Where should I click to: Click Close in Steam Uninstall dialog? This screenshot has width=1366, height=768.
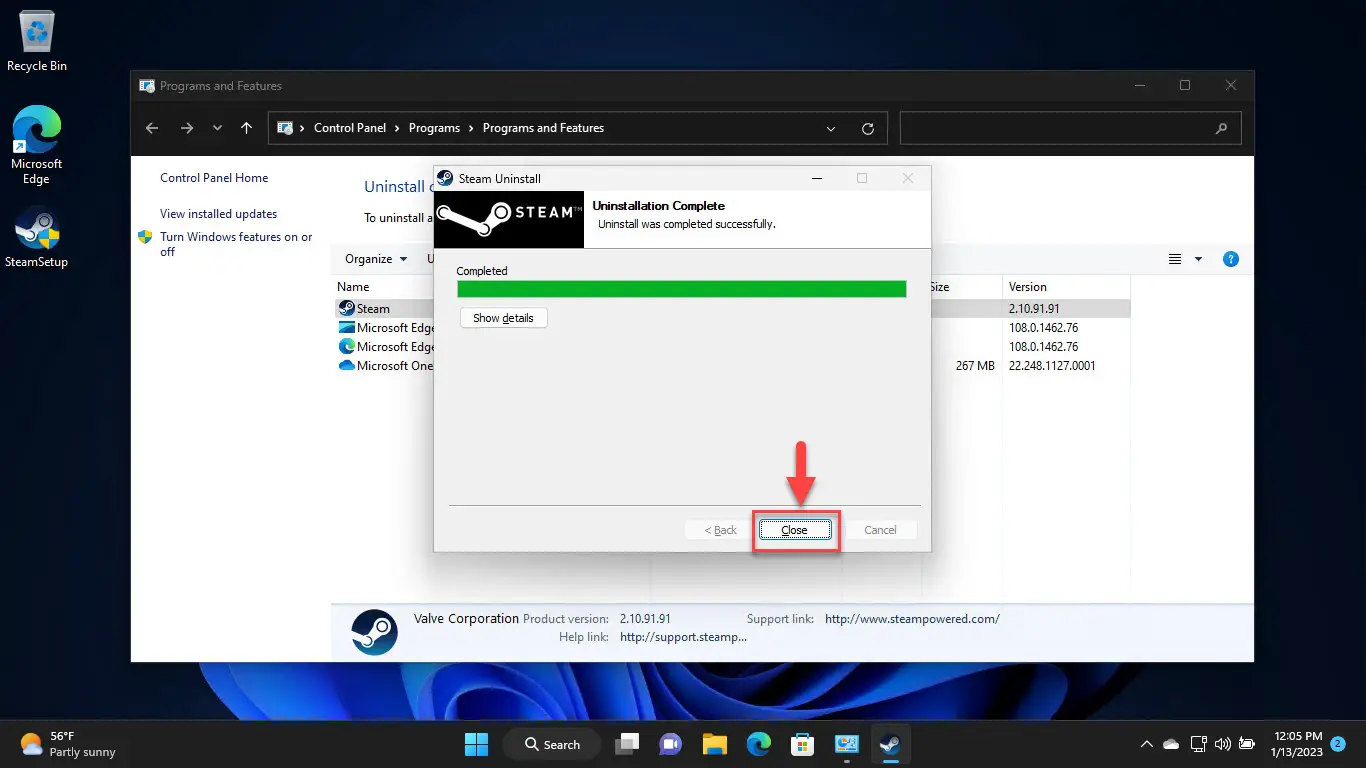794,530
